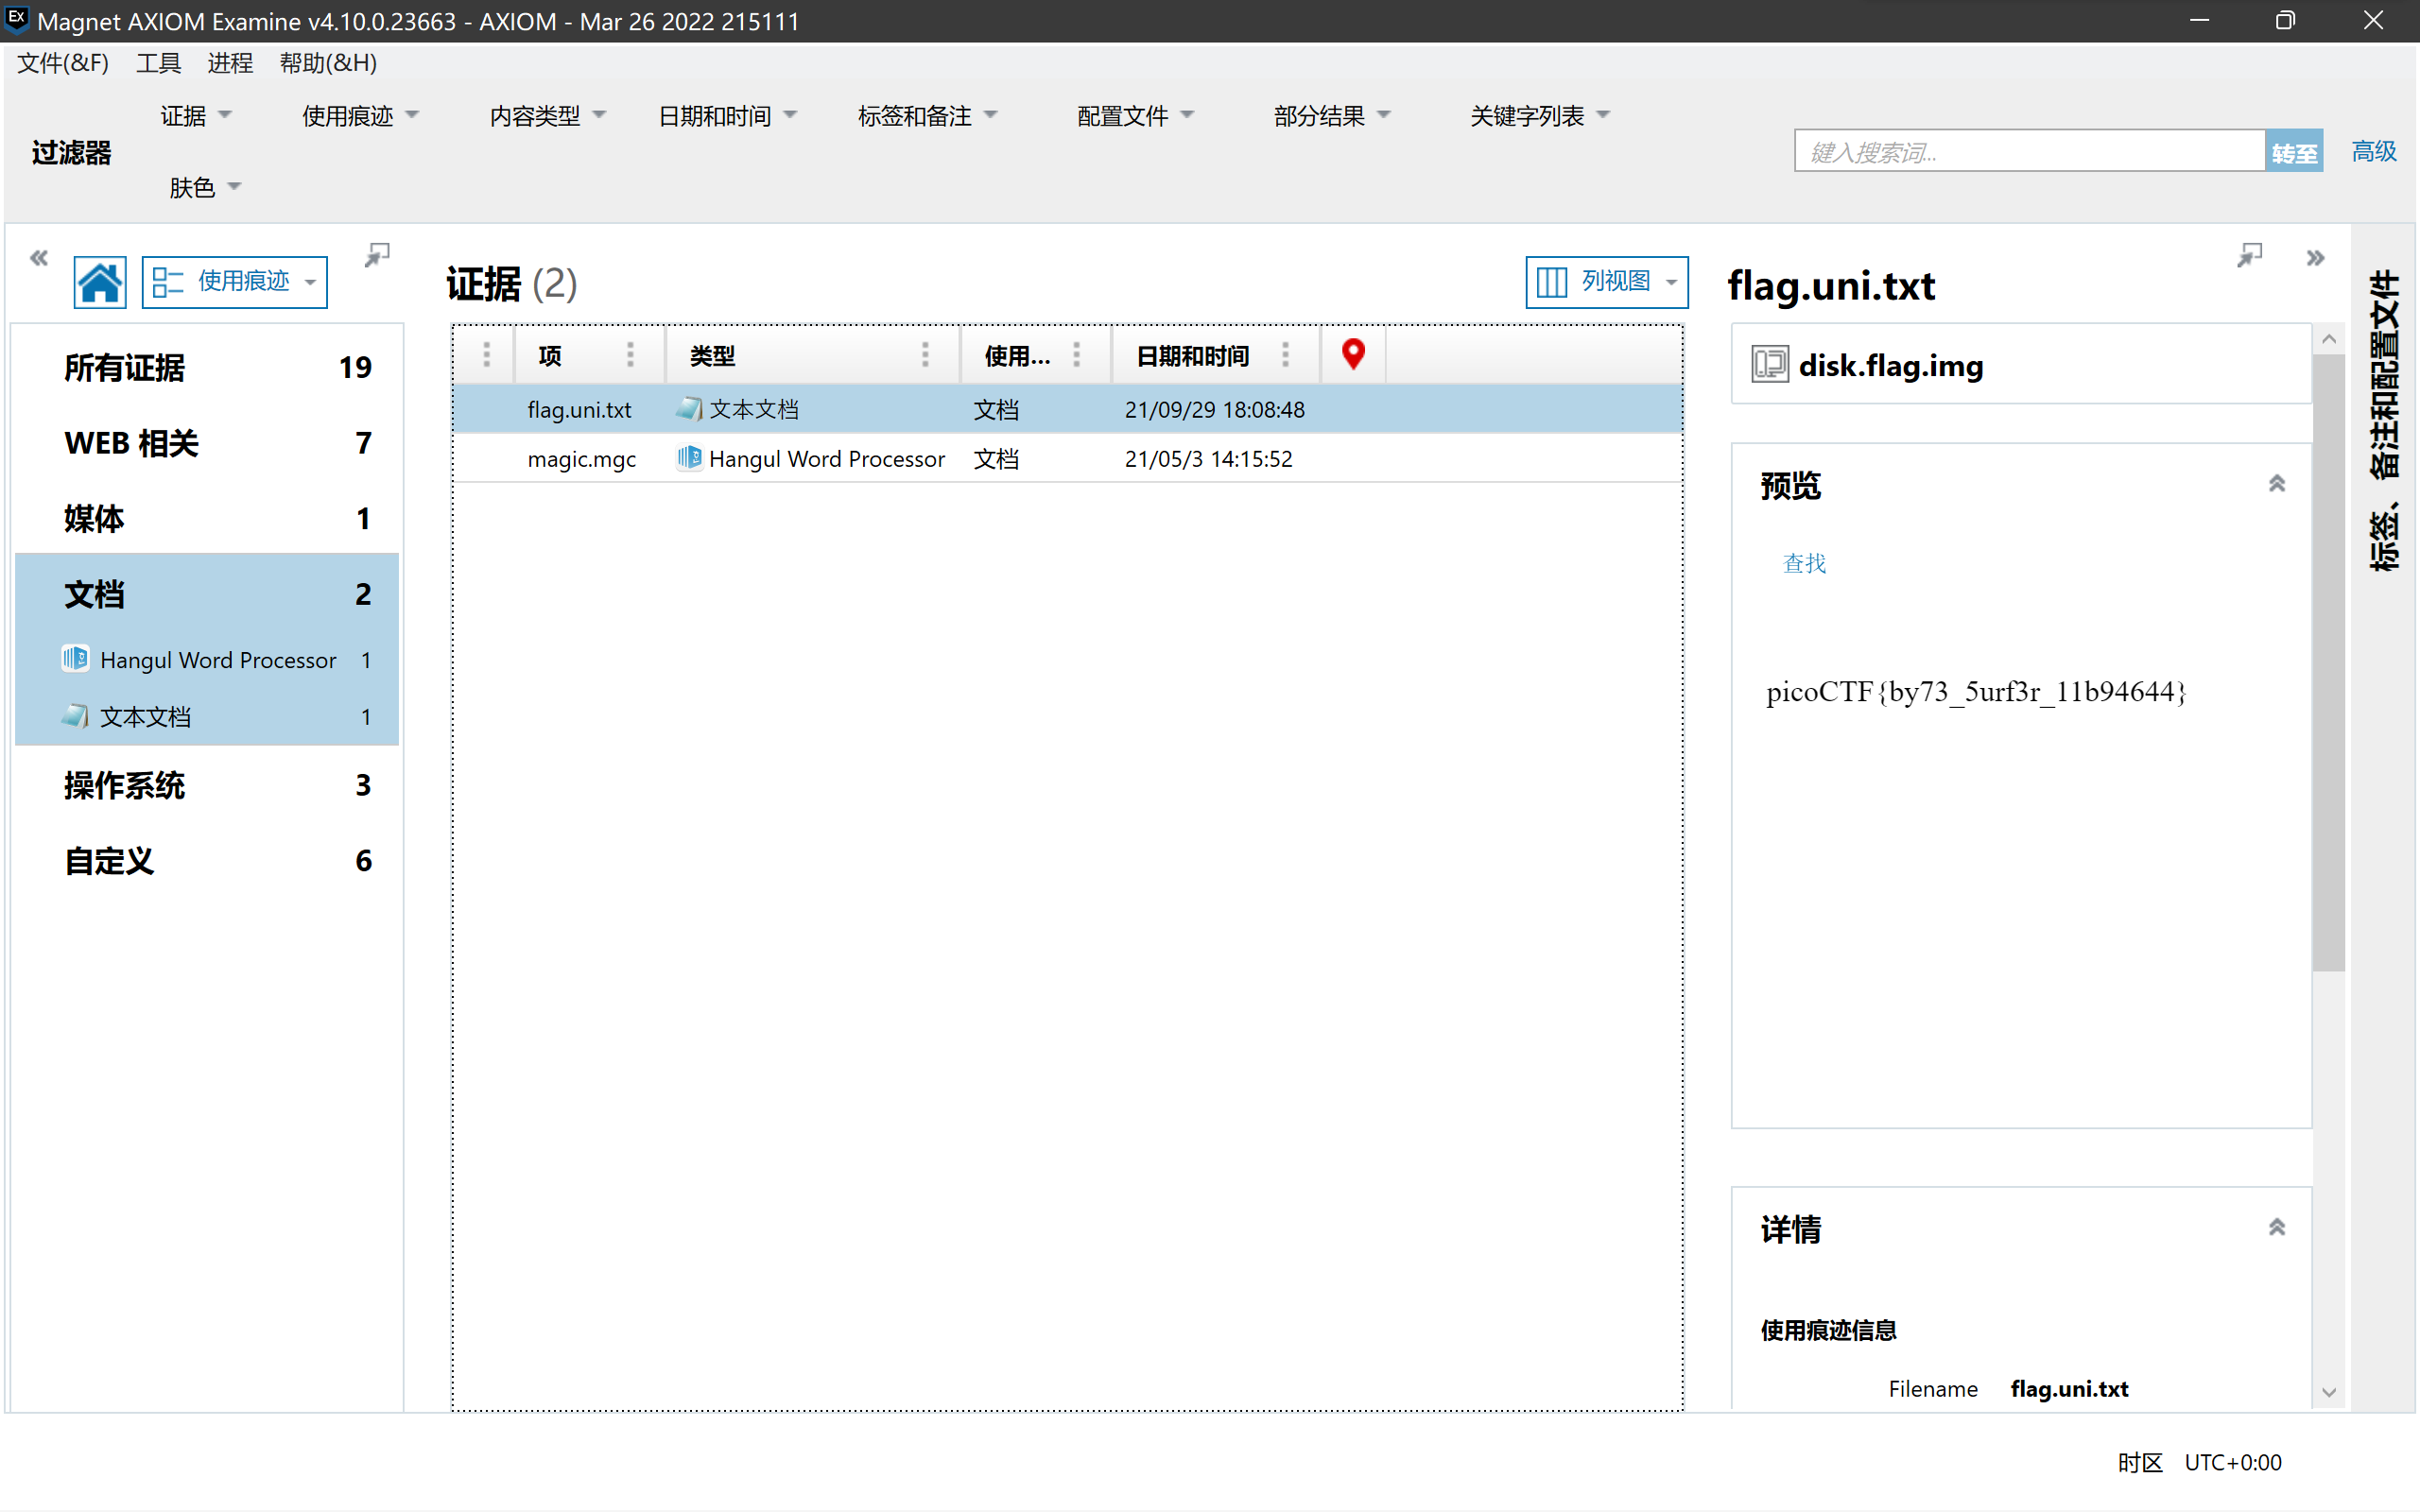This screenshot has height=1512, width=2420.
Task: Click the 查找 link in the preview panel
Action: tap(1803, 563)
